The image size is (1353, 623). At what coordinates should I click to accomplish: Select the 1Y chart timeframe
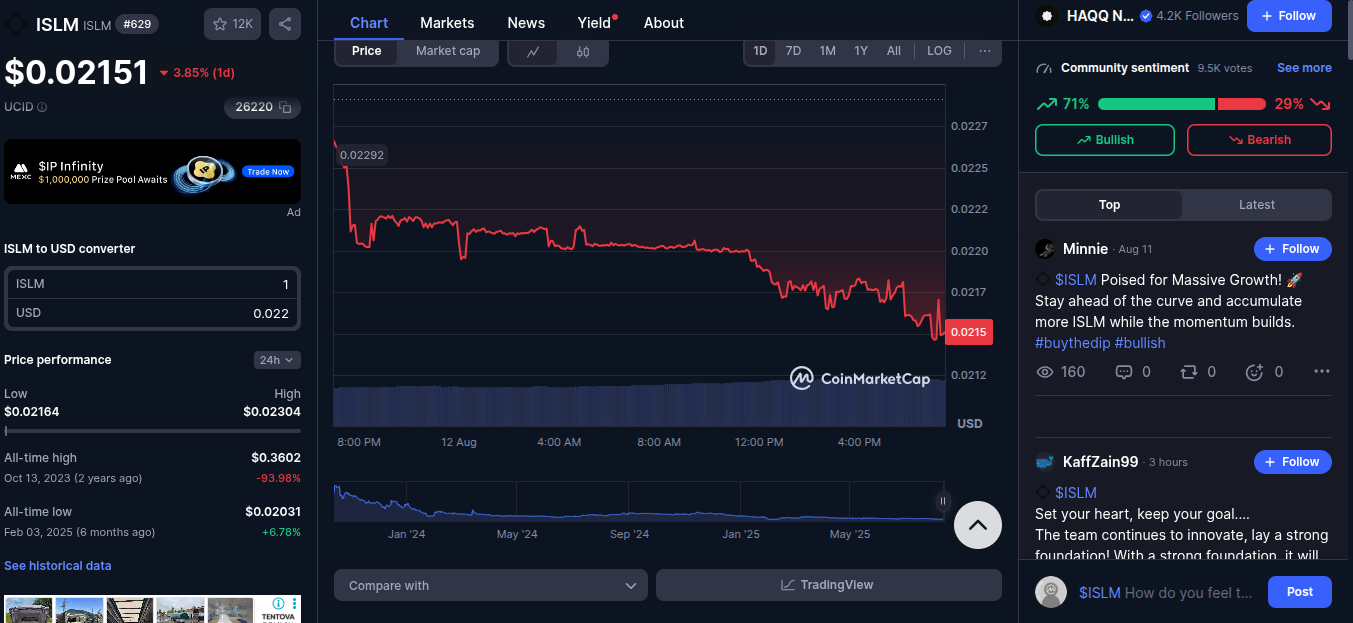(860, 50)
